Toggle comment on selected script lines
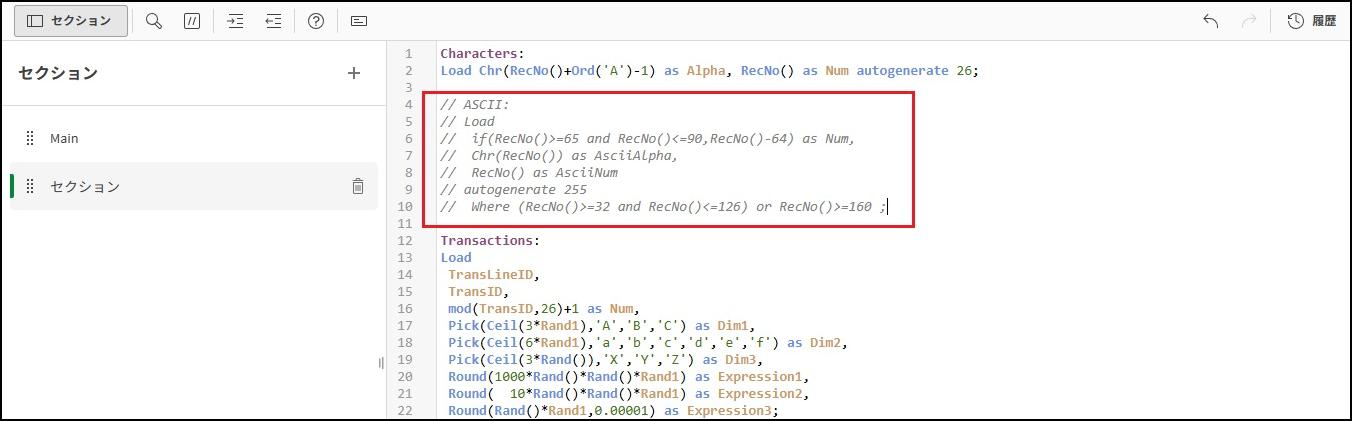1352x421 pixels. pos(192,21)
